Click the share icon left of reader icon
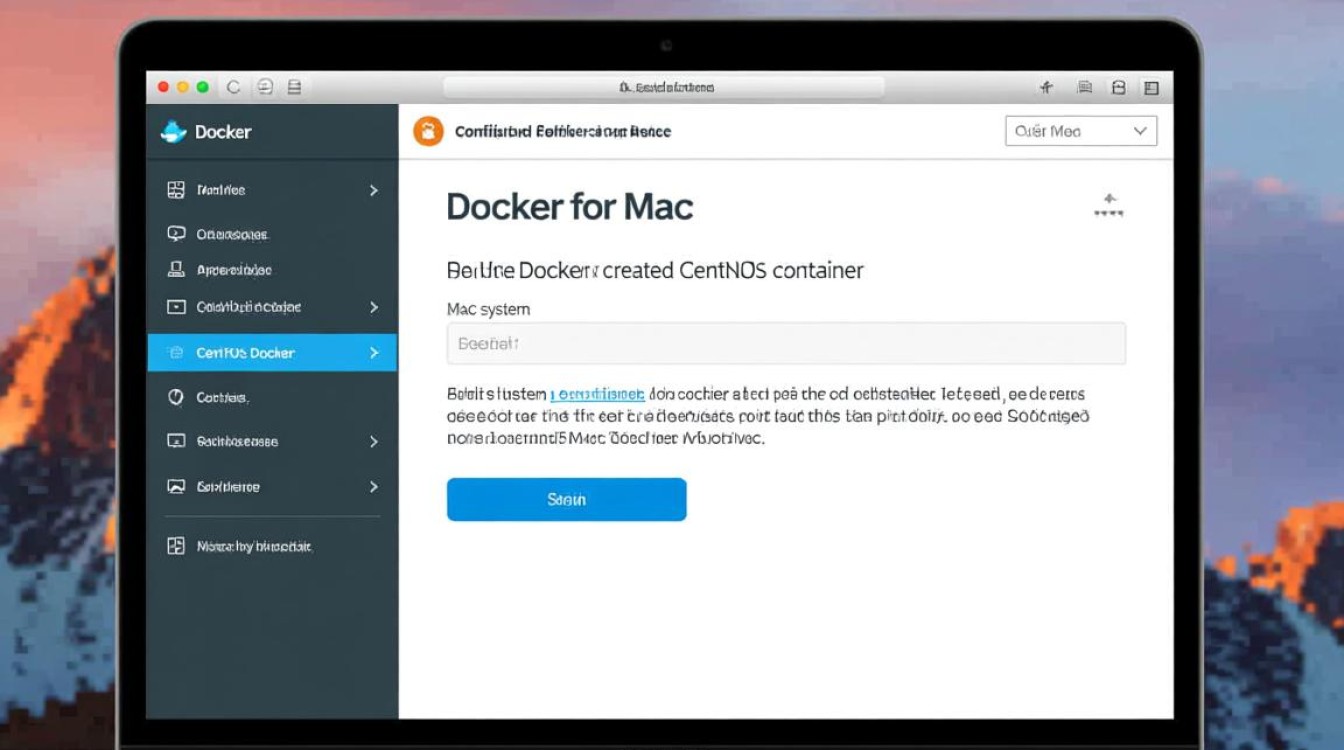This screenshot has height=750, width=1344. click(1047, 88)
